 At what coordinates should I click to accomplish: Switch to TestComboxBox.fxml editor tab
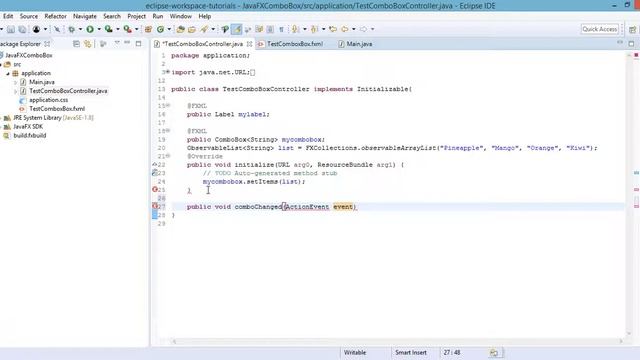pos(295,44)
